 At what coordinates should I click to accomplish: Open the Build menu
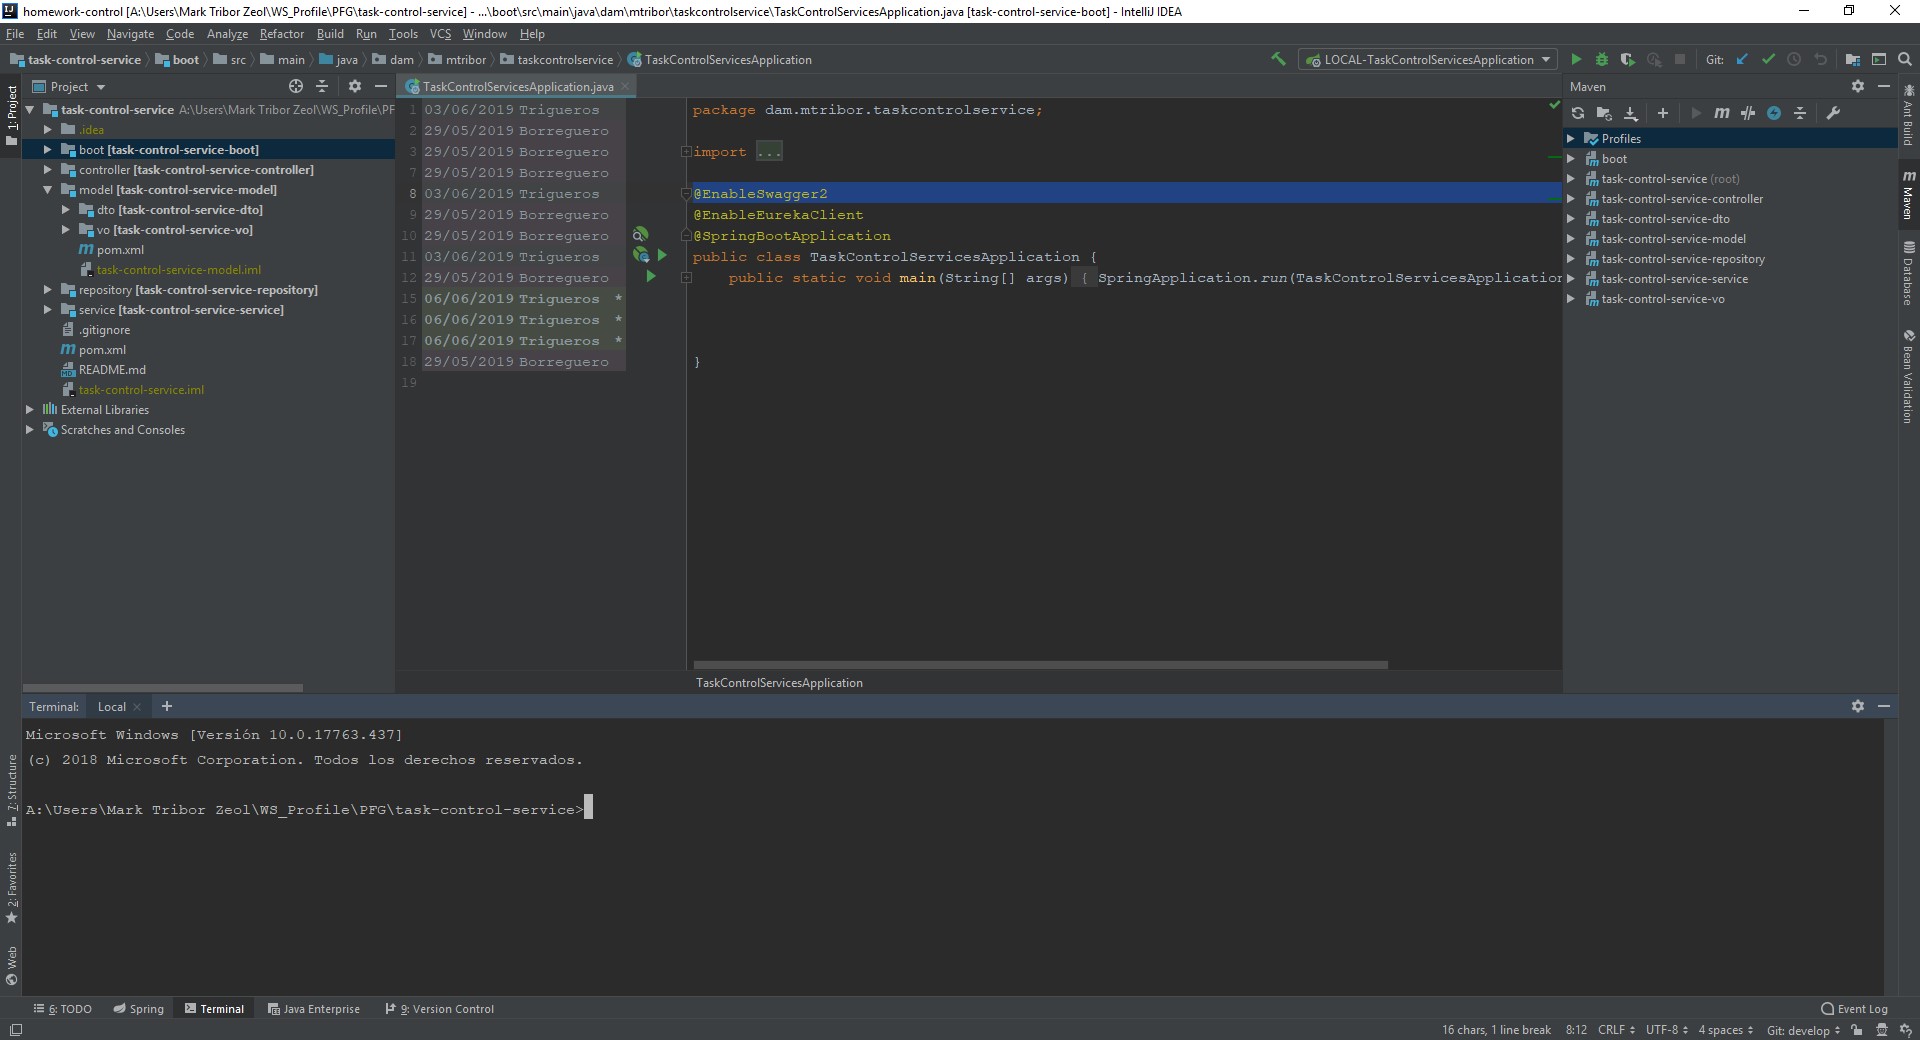(330, 34)
